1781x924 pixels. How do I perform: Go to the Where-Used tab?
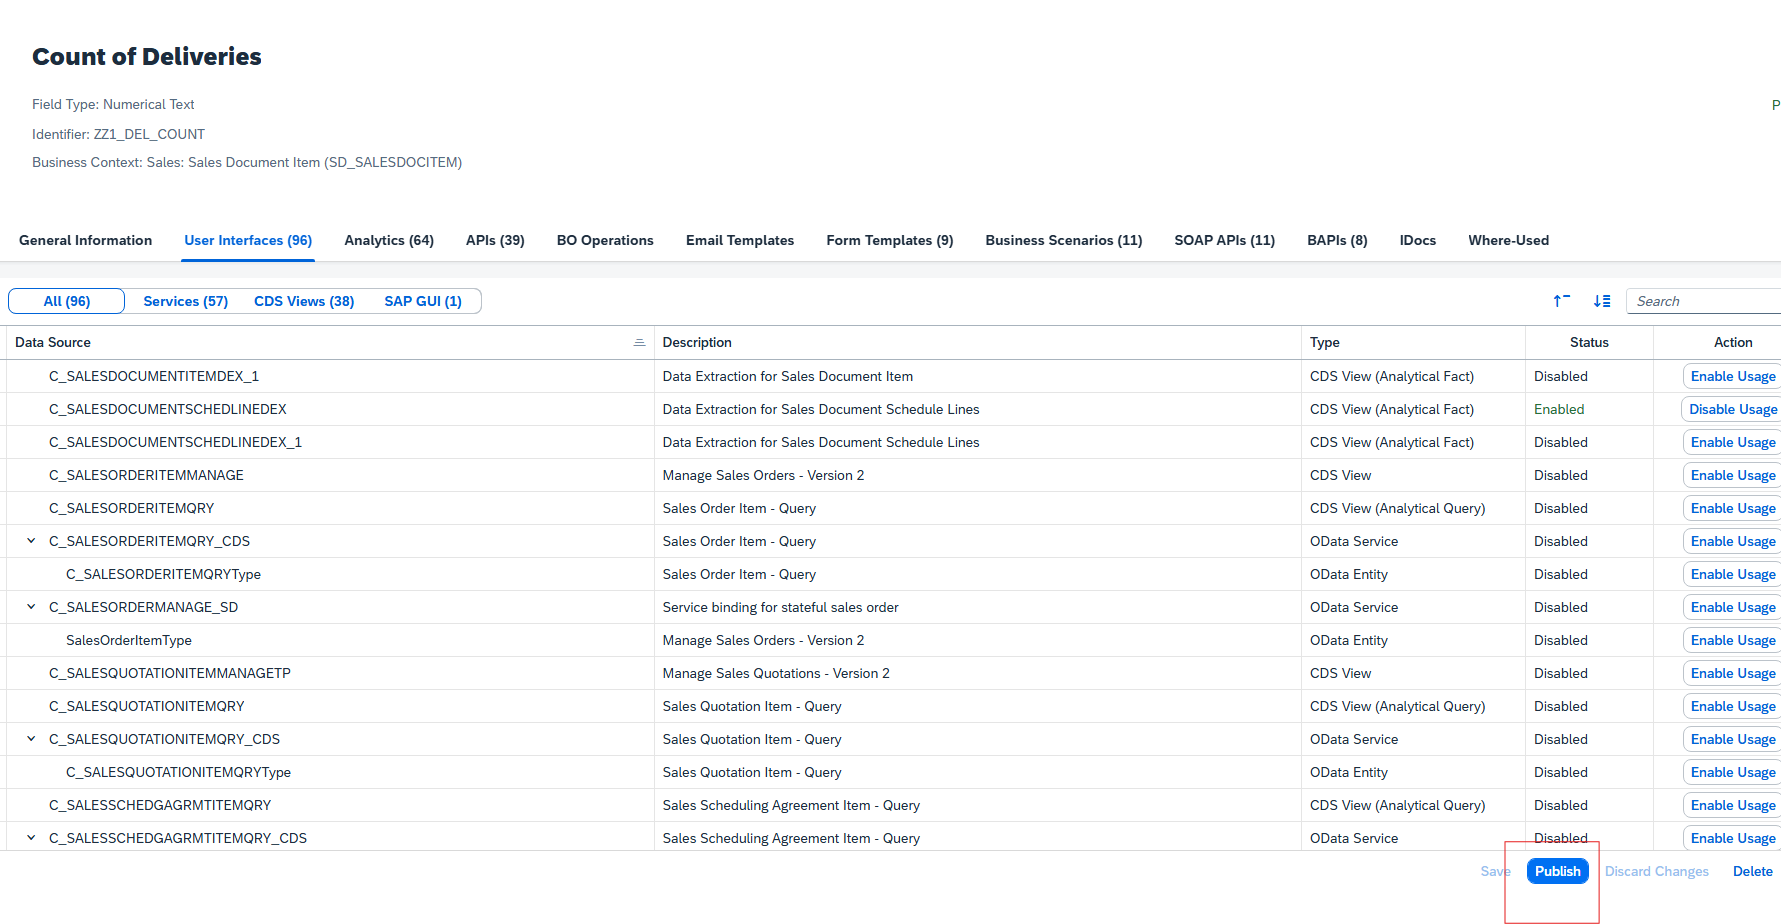[1508, 240]
